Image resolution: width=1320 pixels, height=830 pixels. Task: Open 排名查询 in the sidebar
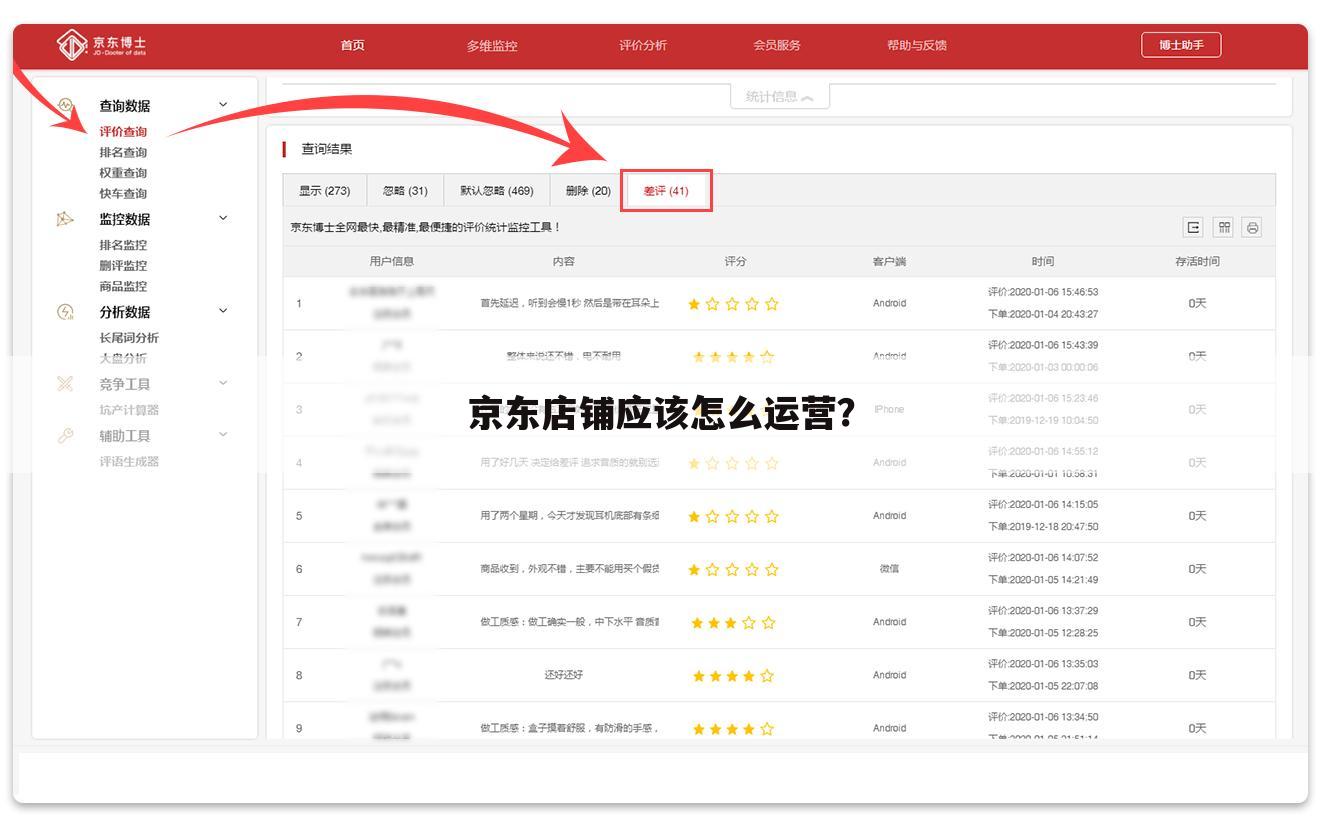tap(123, 153)
